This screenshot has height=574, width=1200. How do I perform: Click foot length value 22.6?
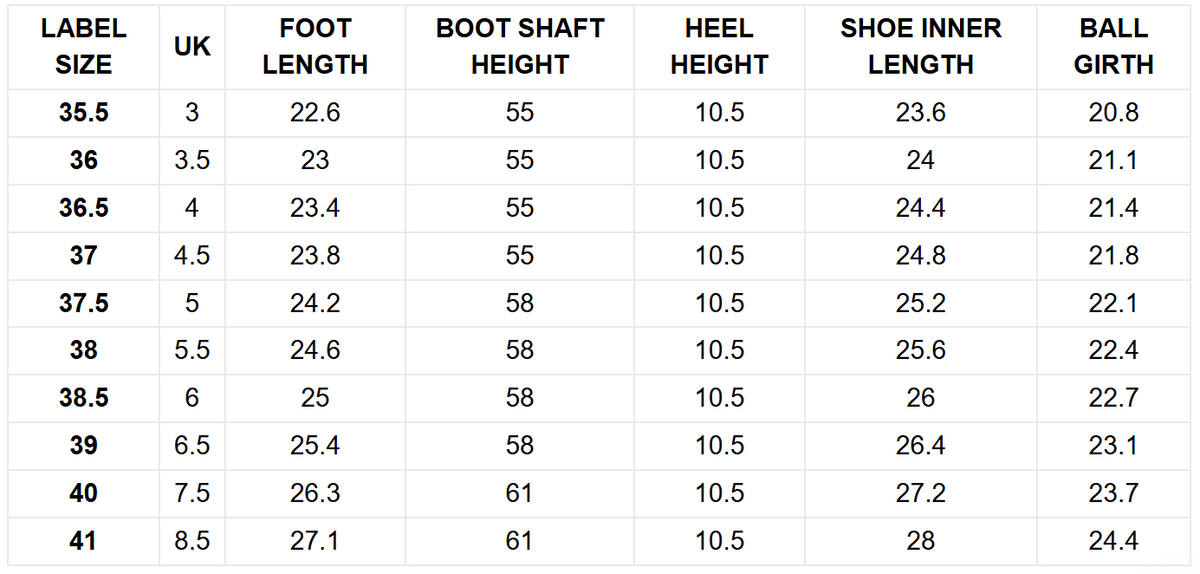point(315,113)
